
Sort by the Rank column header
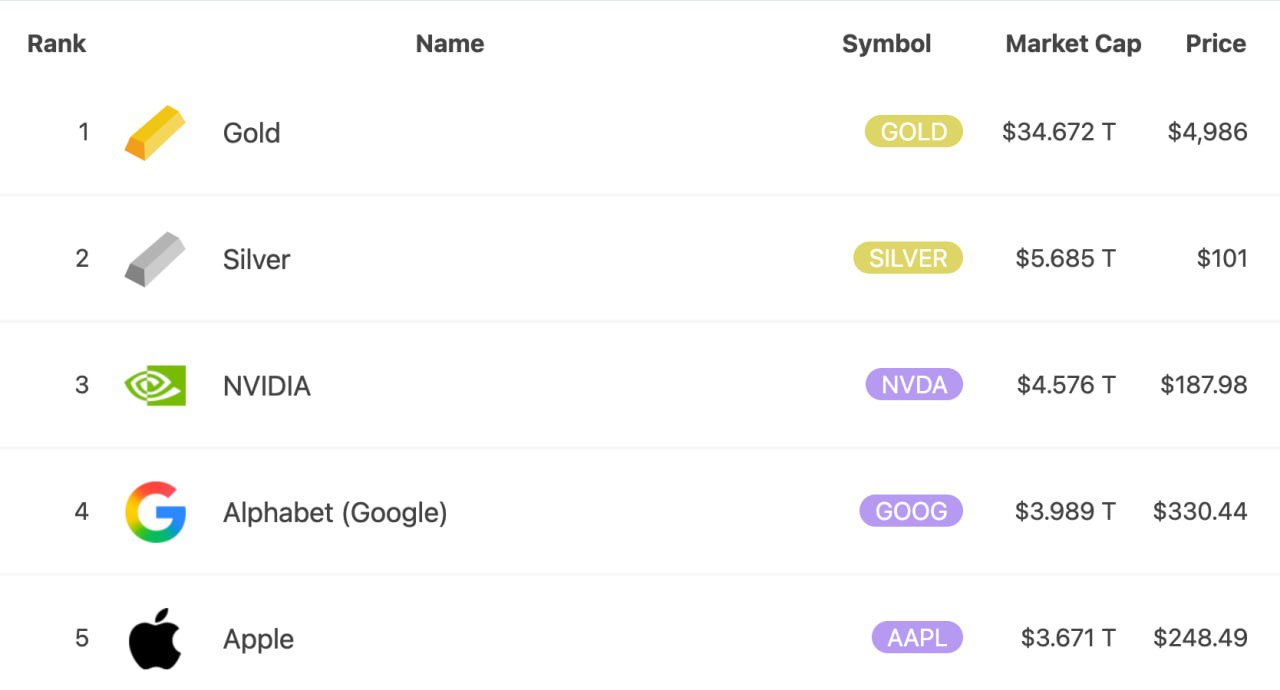point(56,44)
